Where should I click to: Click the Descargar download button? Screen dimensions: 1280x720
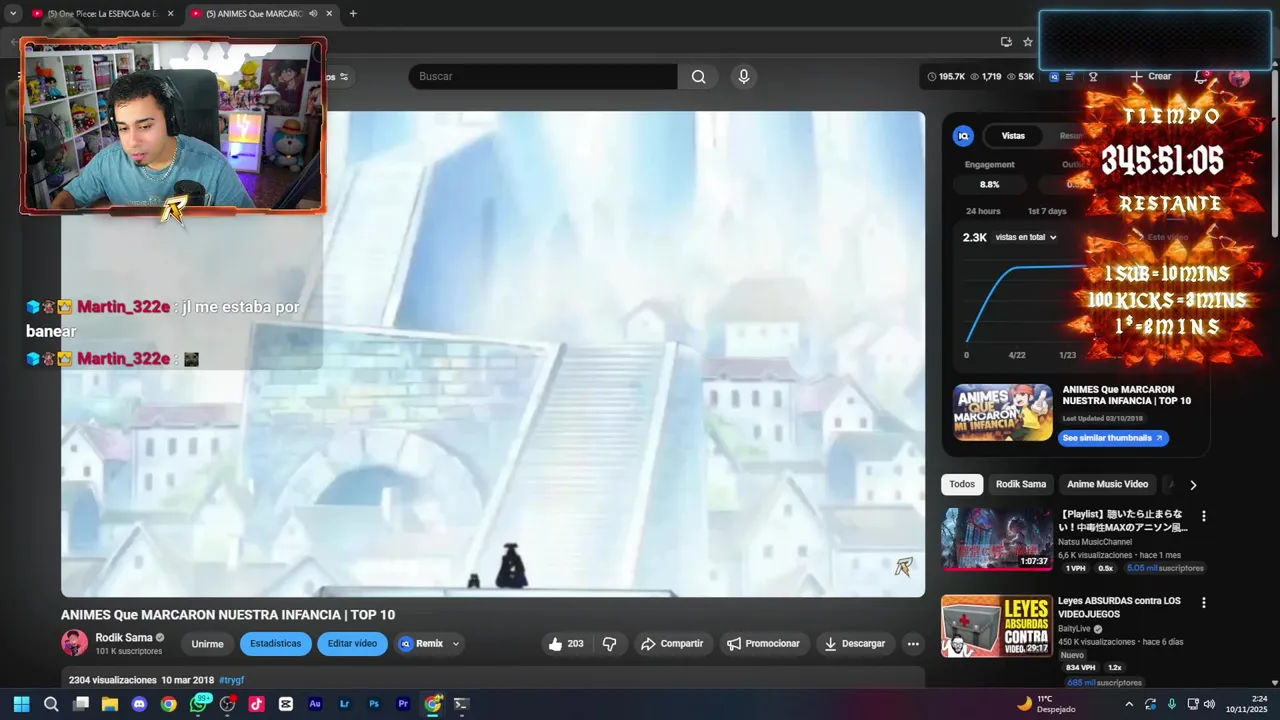coord(855,644)
